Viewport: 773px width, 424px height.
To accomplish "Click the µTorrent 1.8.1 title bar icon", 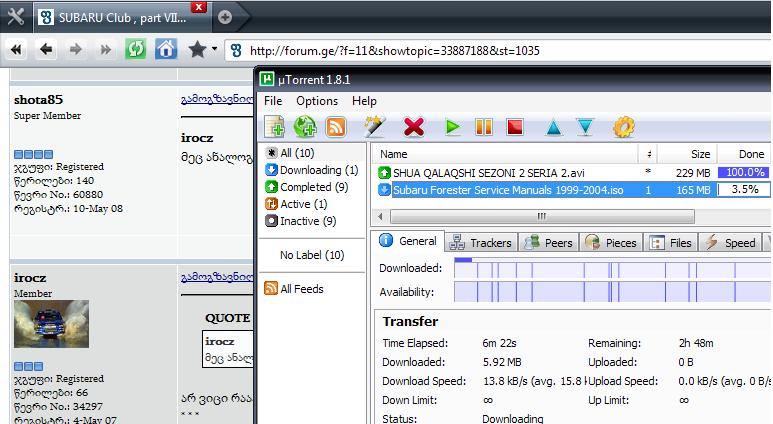I will pyautogui.click(x=267, y=79).
